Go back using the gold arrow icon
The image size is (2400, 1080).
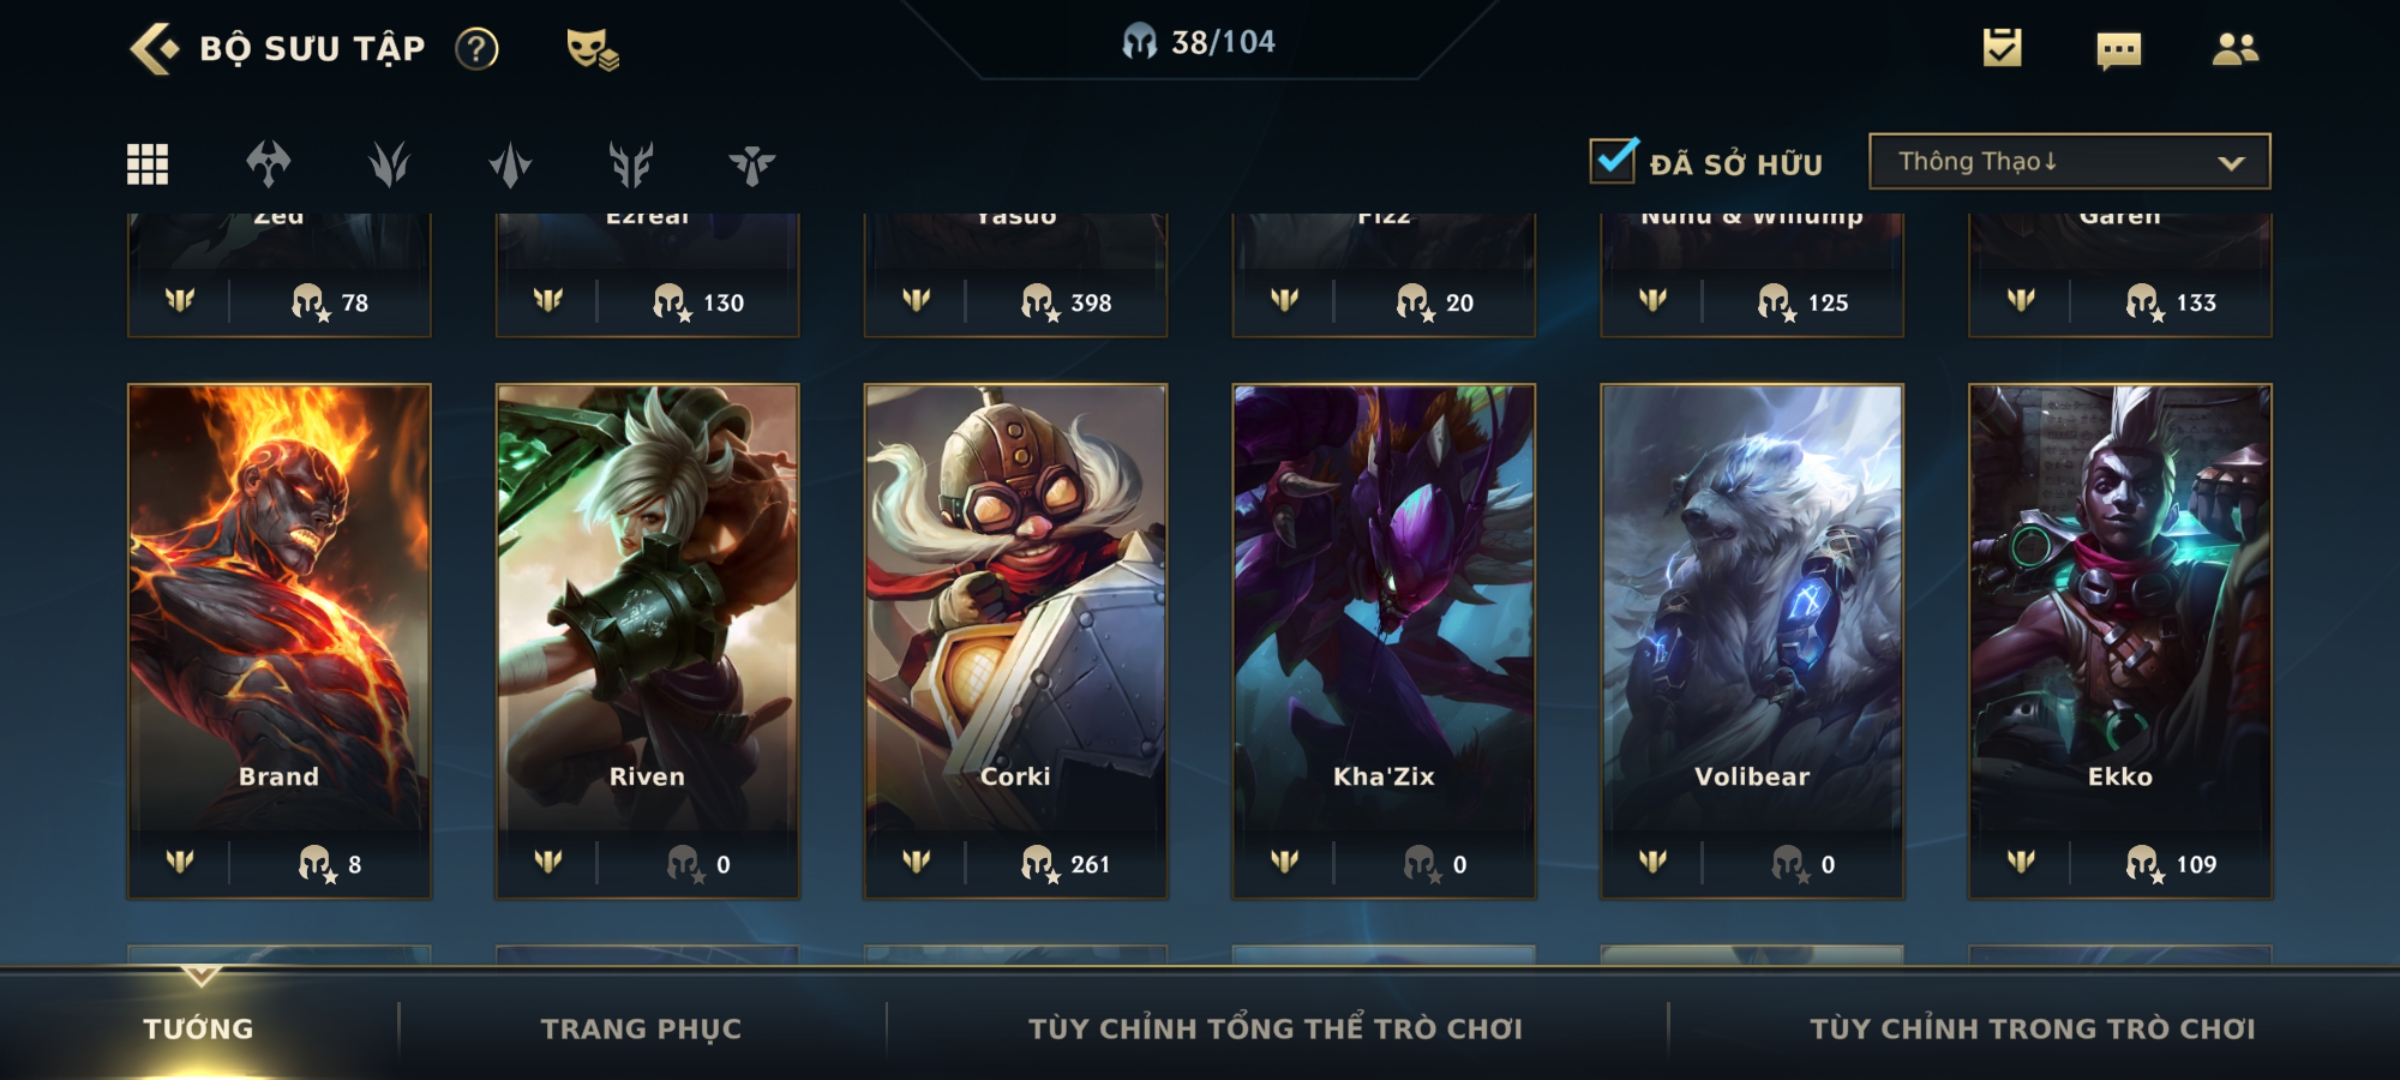coord(154,48)
